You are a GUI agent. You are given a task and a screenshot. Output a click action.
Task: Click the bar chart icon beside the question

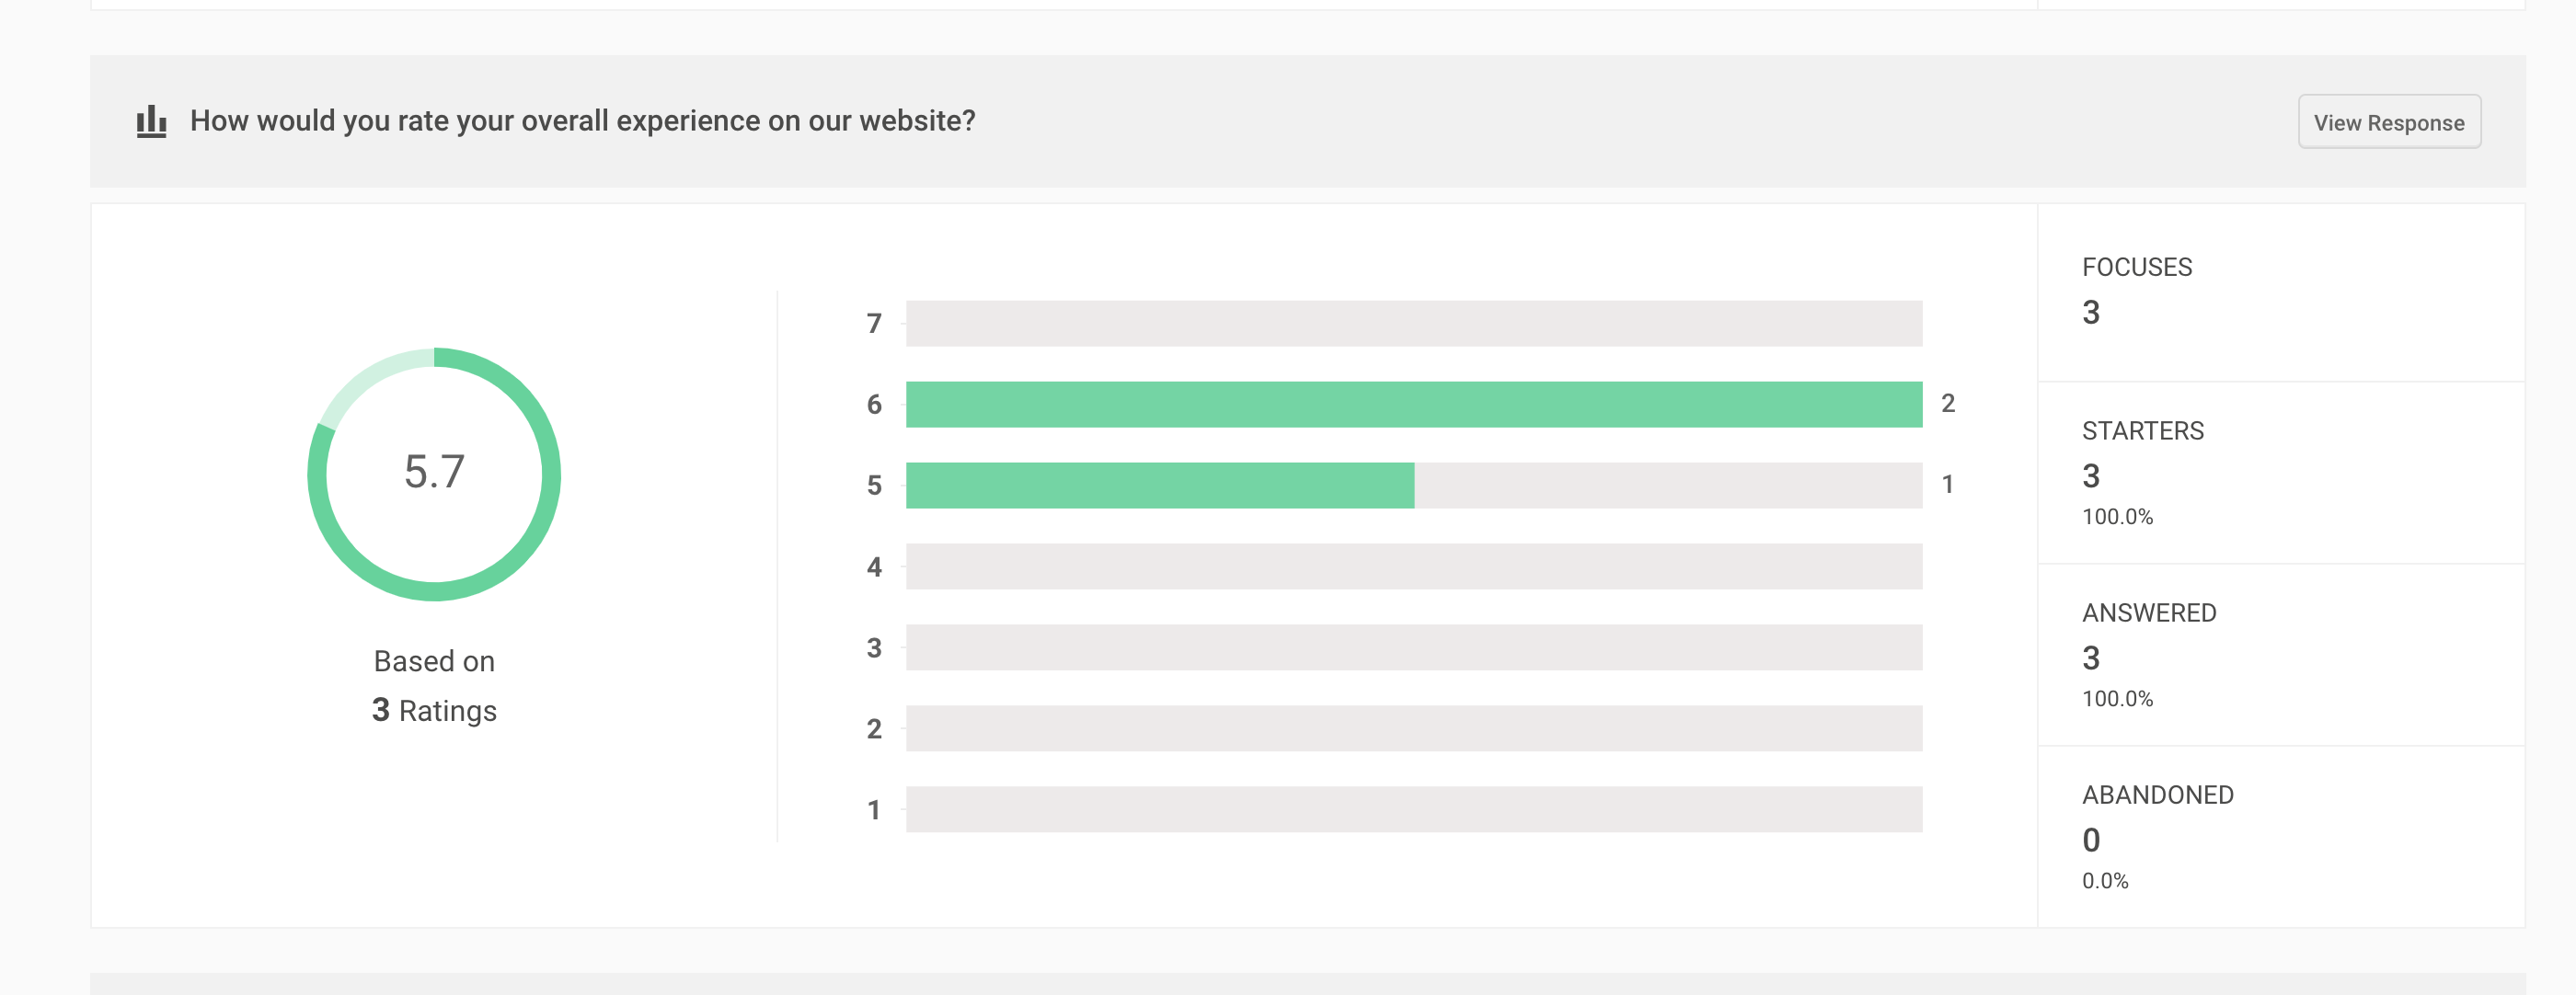[151, 121]
